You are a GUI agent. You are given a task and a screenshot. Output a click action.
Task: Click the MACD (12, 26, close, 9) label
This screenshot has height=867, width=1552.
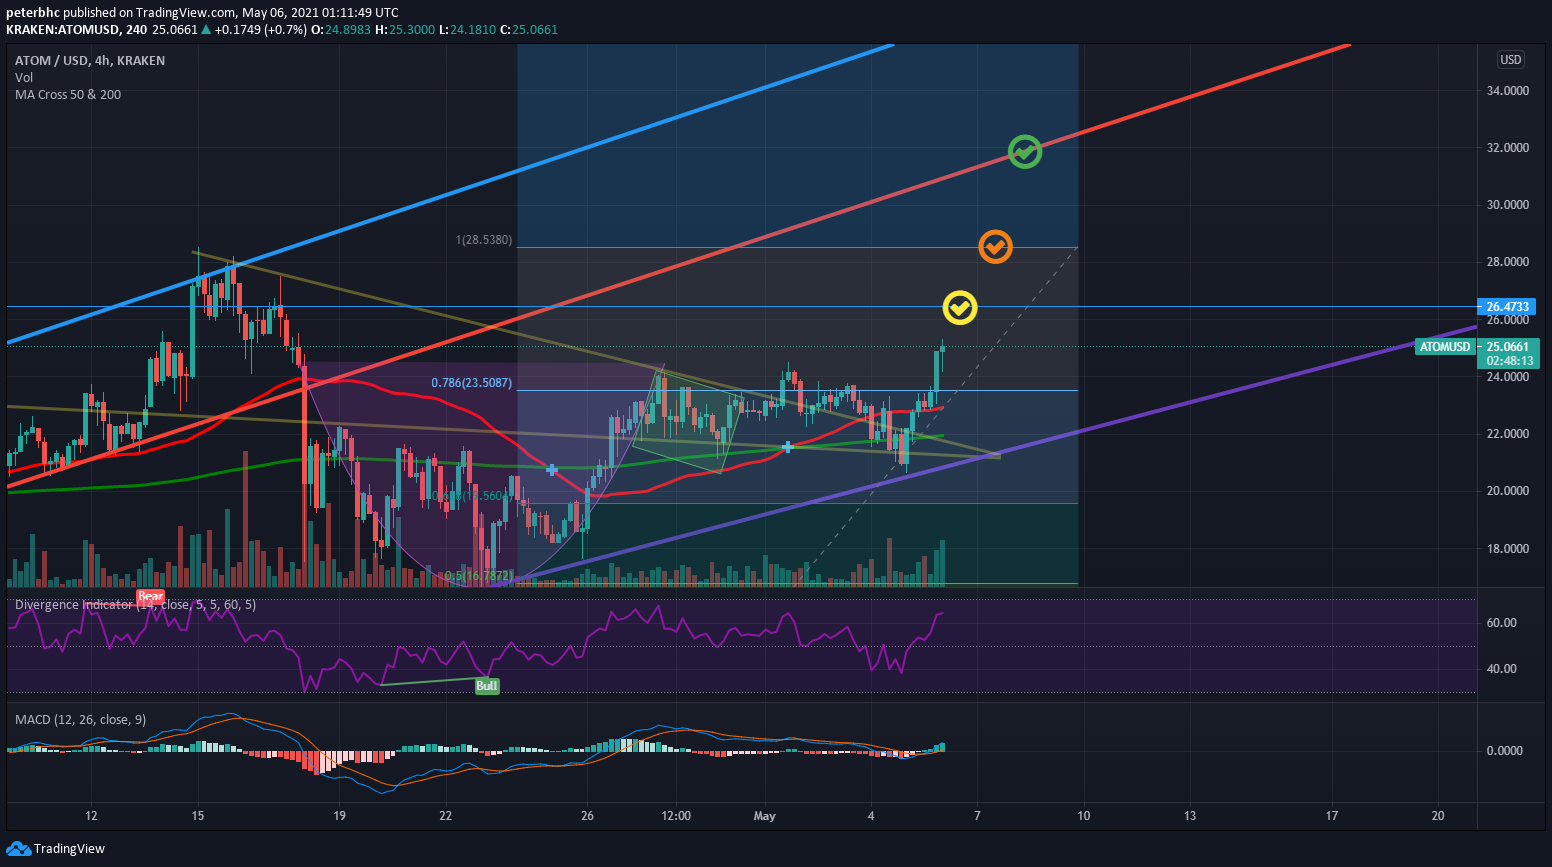[81, 720]
